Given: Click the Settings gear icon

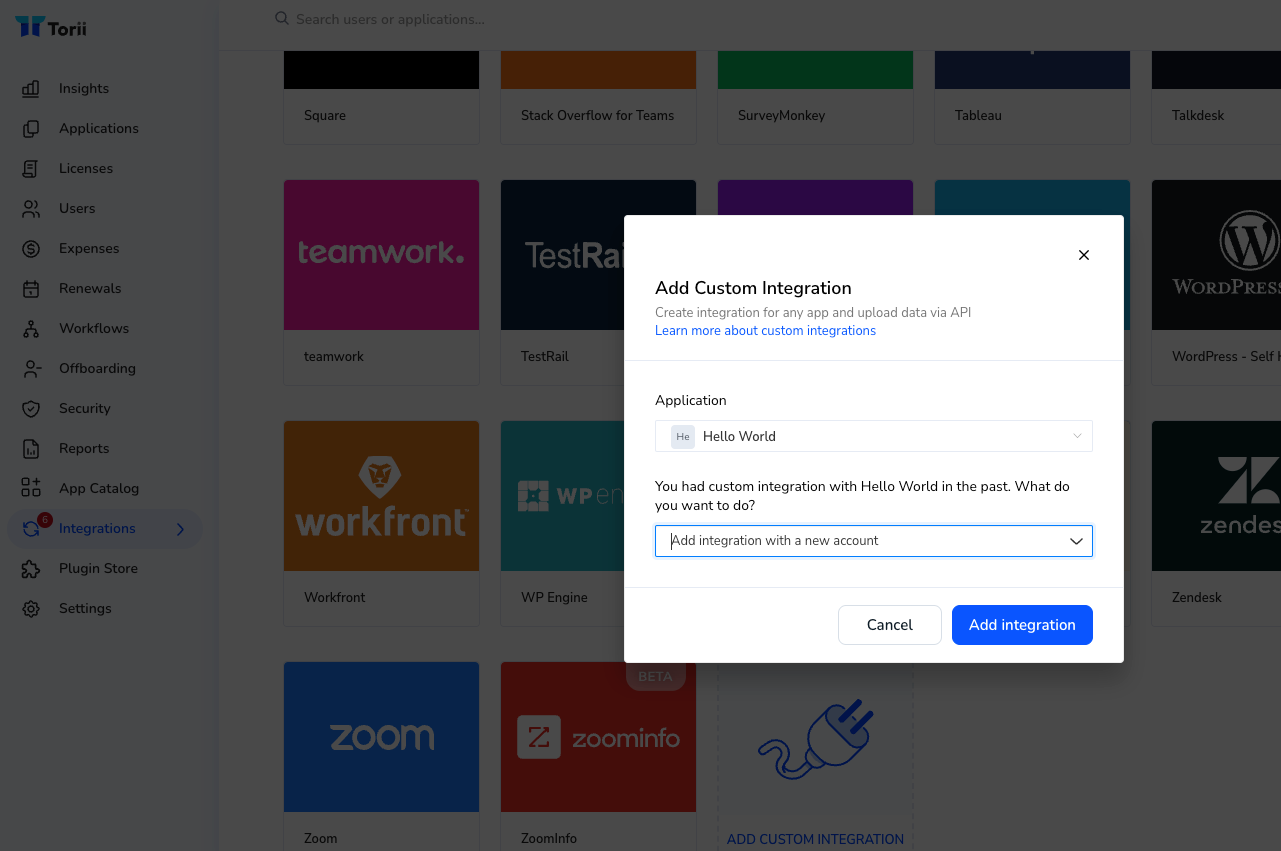Looking at the screenshot, I should [x=31, y=608].
